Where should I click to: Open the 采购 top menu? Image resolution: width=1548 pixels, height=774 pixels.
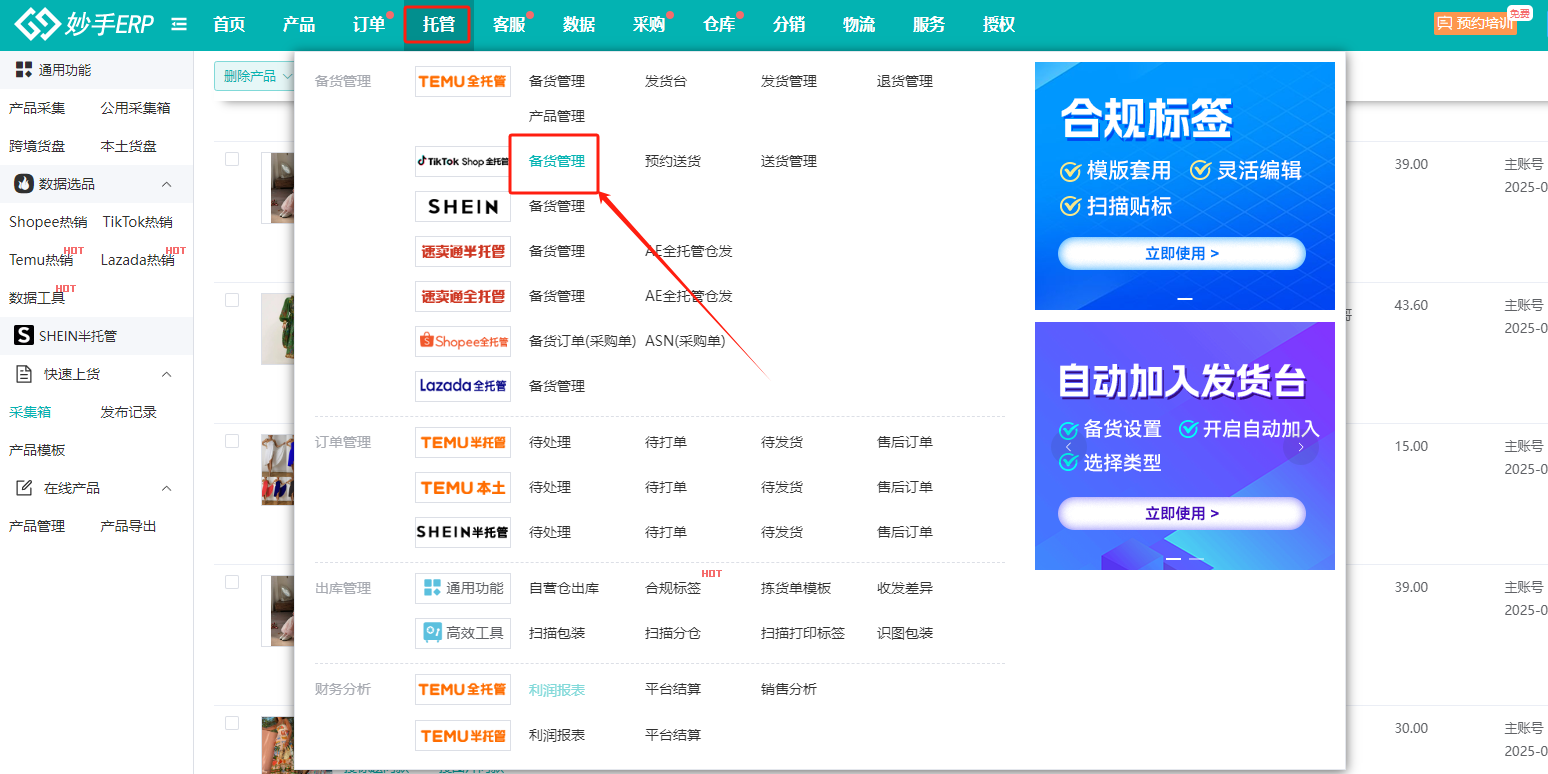[649, 24]
